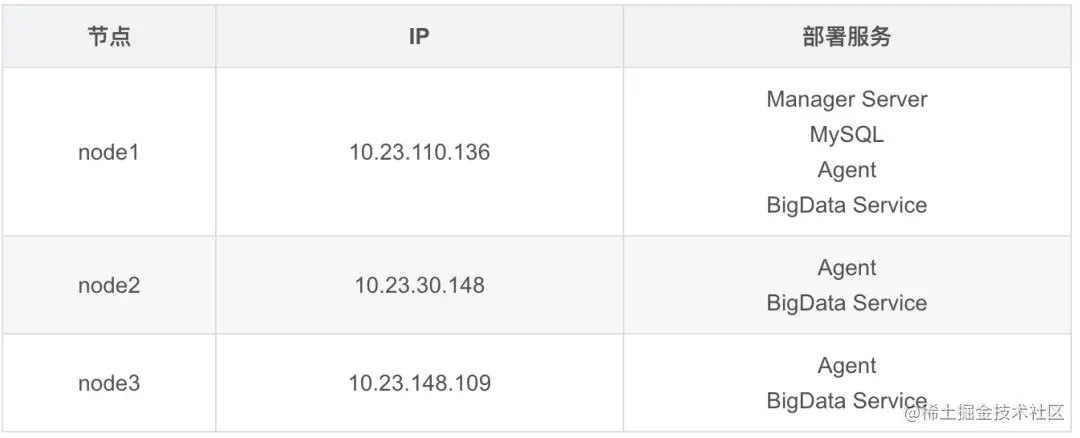1080x438 pixels.
Task: Click Agent text in node1 row
Action: (x=846, y=170)
